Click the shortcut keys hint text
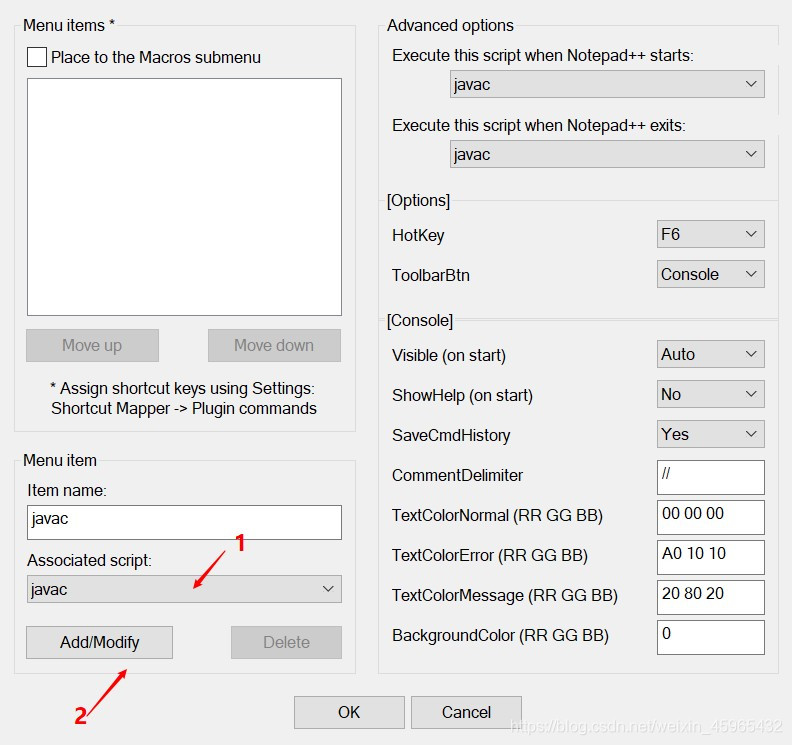Viewport: 792px width, 745px height. coord(183,399)
